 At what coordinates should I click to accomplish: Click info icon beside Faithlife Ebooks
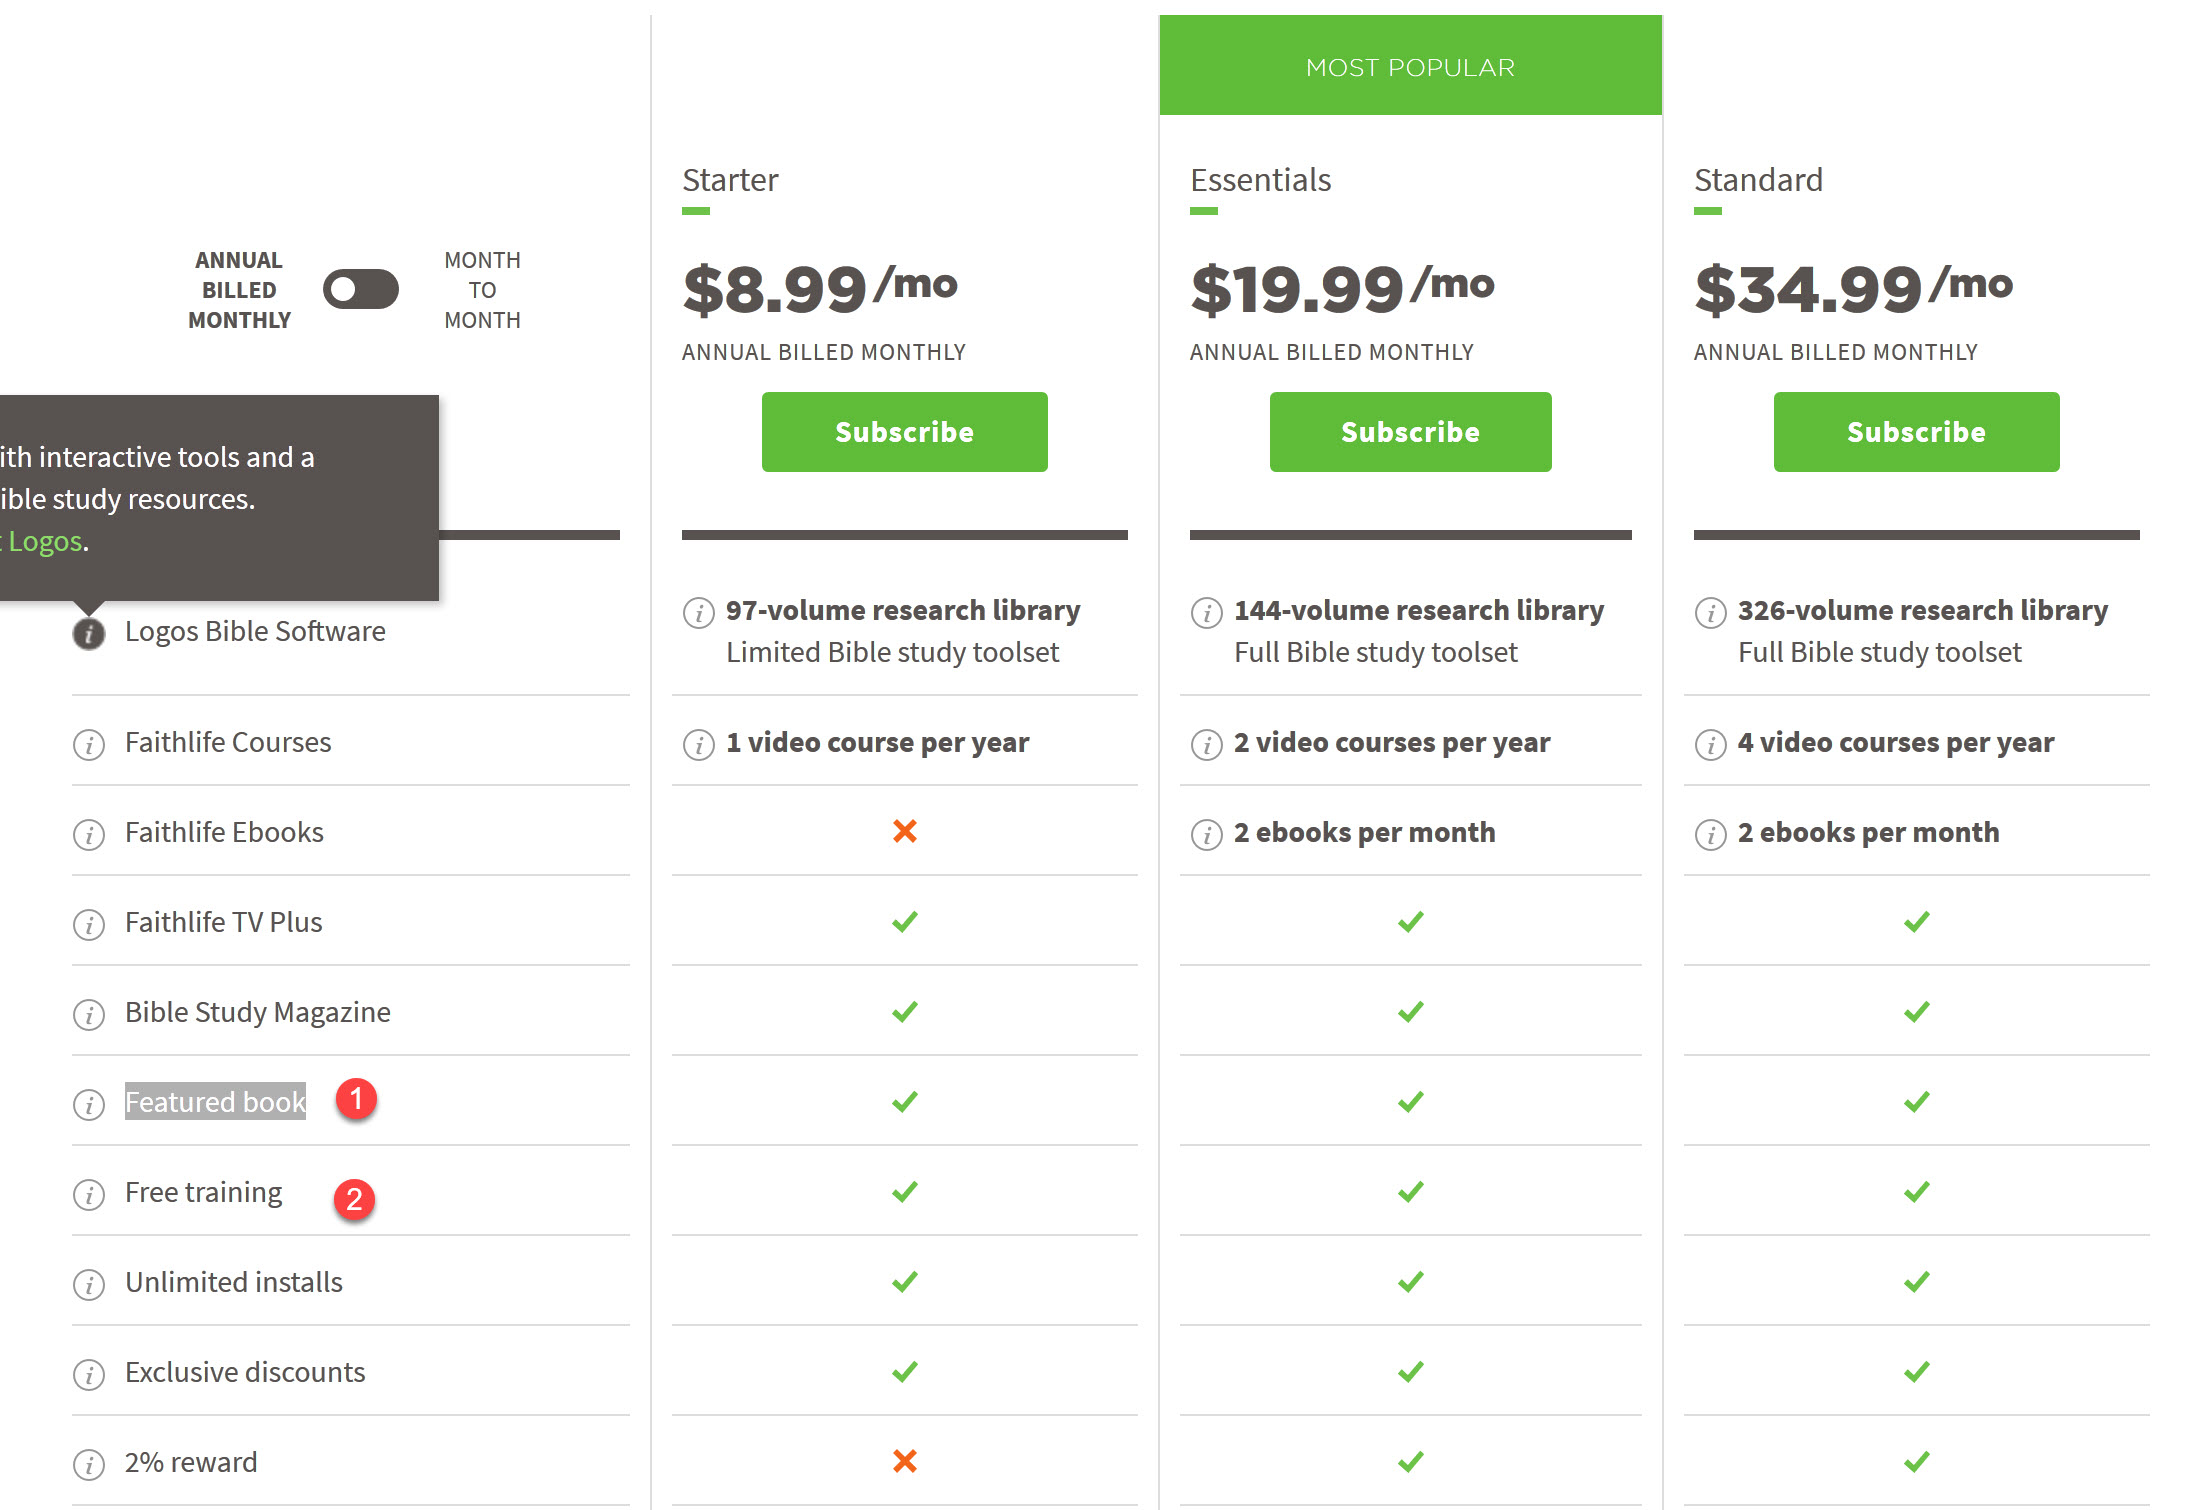[x=89, y=834]
